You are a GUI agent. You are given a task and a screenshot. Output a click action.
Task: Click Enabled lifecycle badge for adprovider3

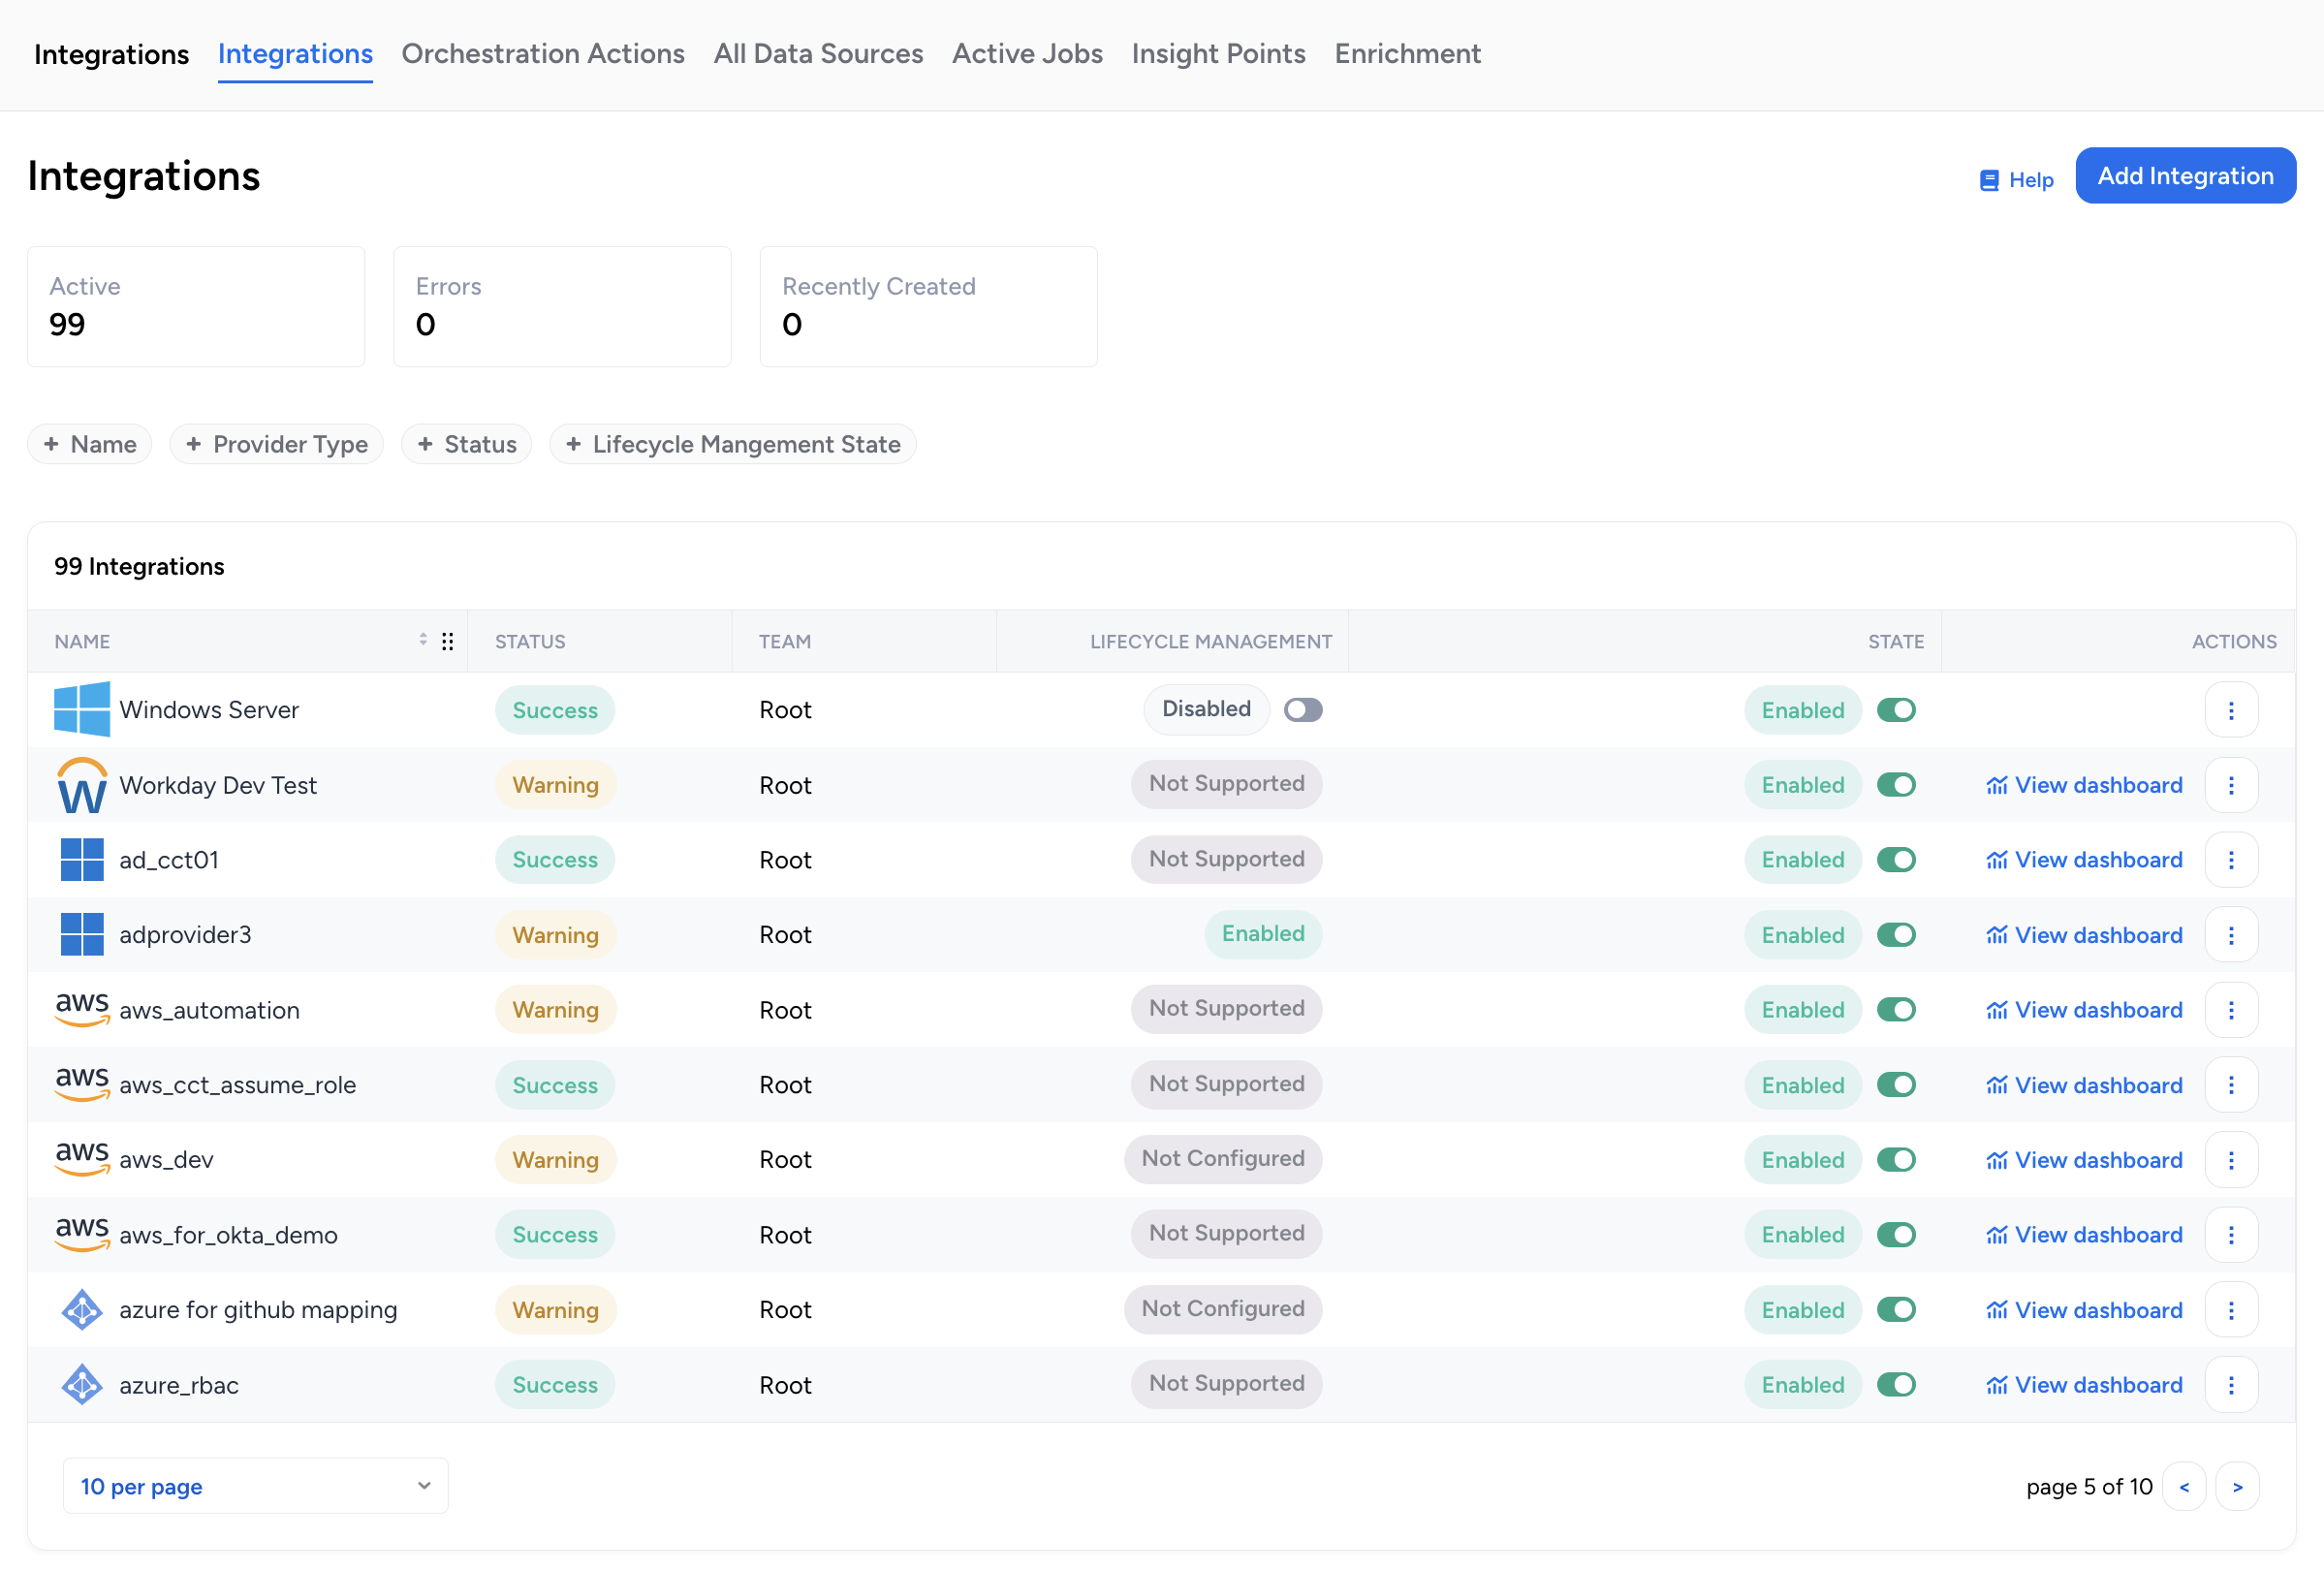(x=1263, y=934)
